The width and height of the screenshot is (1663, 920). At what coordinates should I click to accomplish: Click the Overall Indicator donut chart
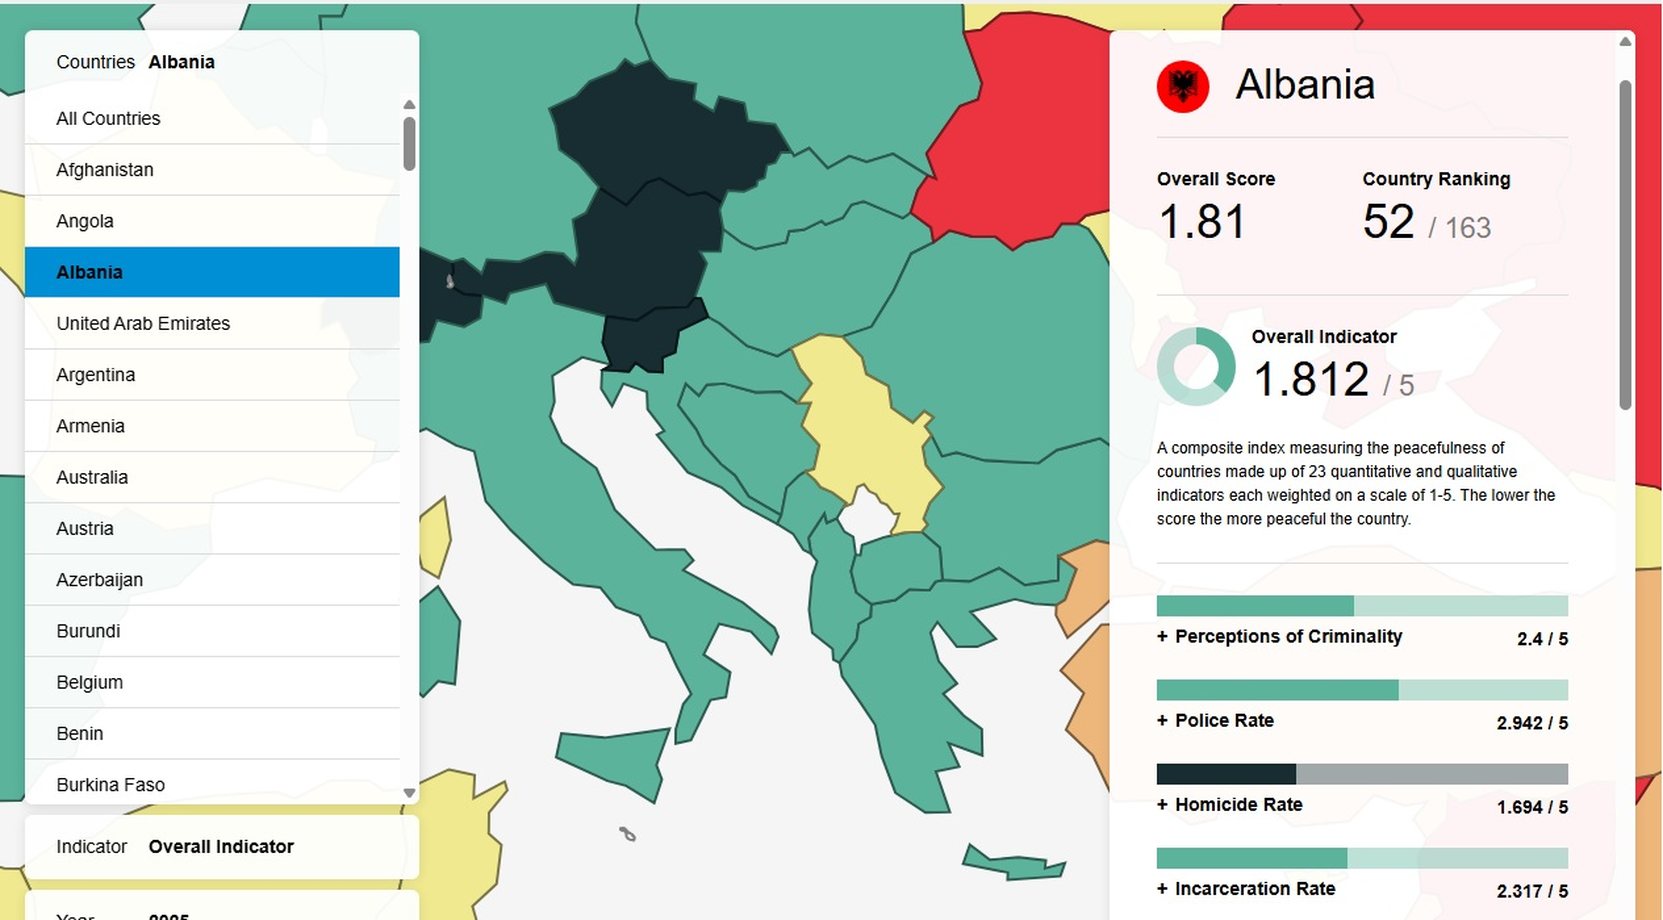coord(1195,366)
